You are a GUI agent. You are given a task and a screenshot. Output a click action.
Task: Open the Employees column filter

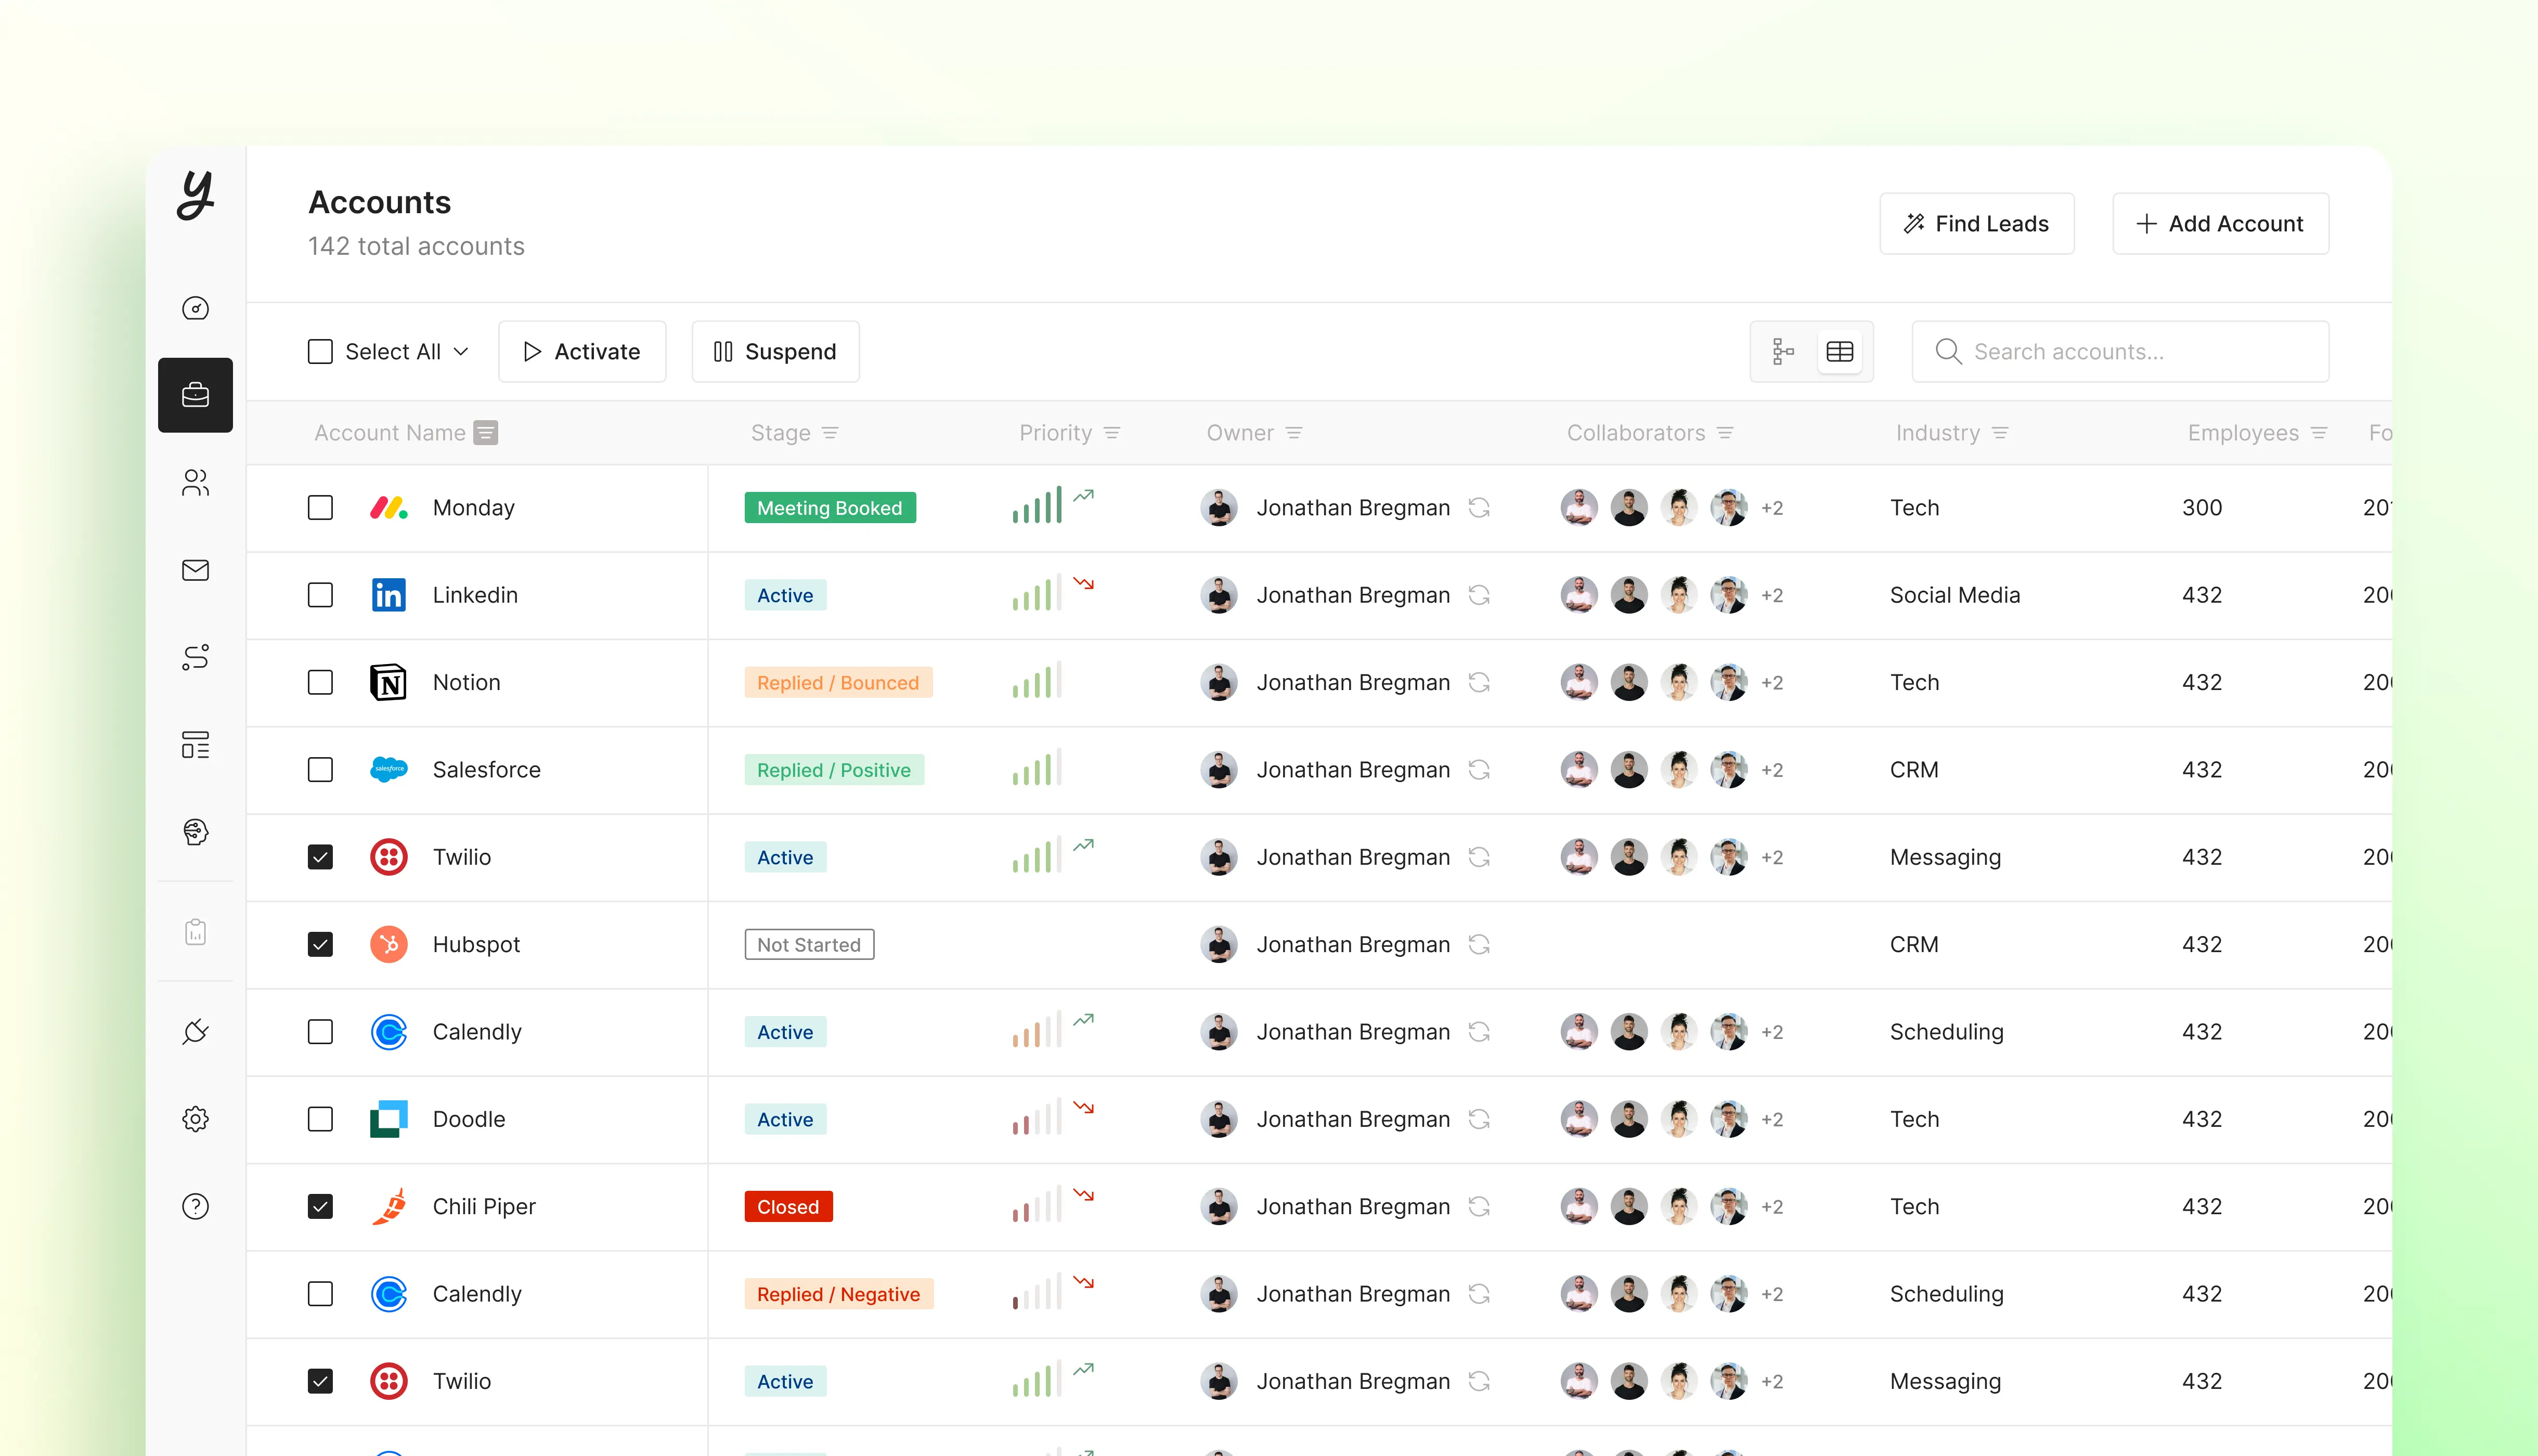[2319, 433]
